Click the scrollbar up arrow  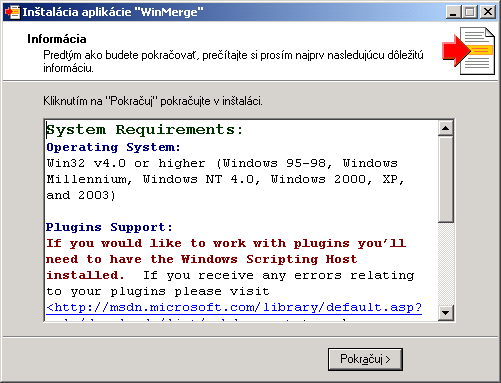[x=446, y=128]
